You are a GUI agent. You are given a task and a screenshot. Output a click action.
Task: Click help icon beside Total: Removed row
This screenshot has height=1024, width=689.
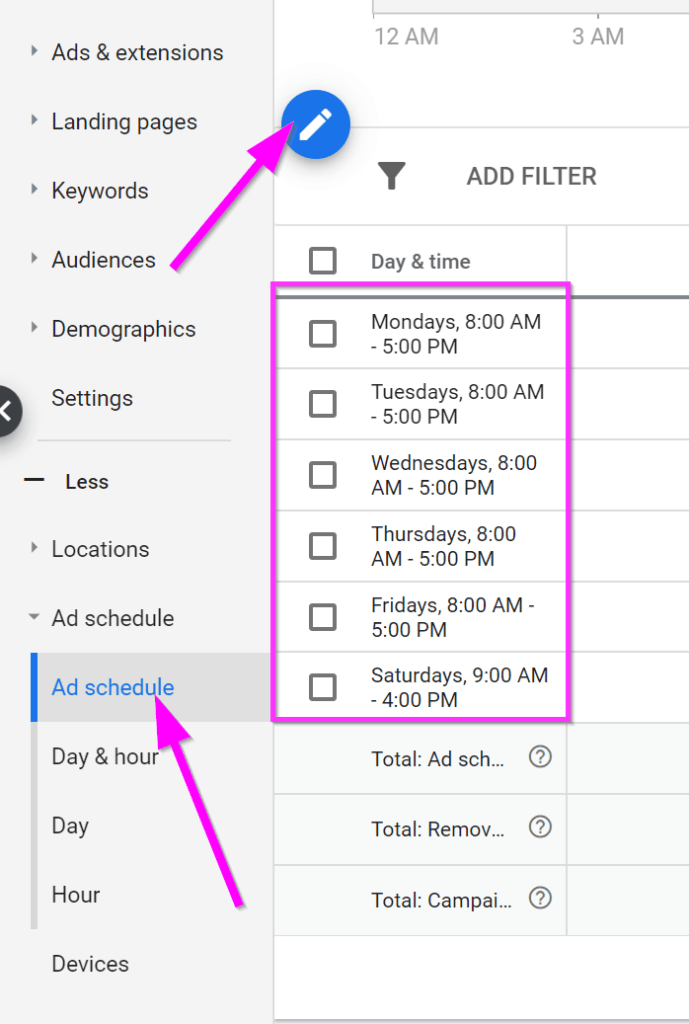540,828
